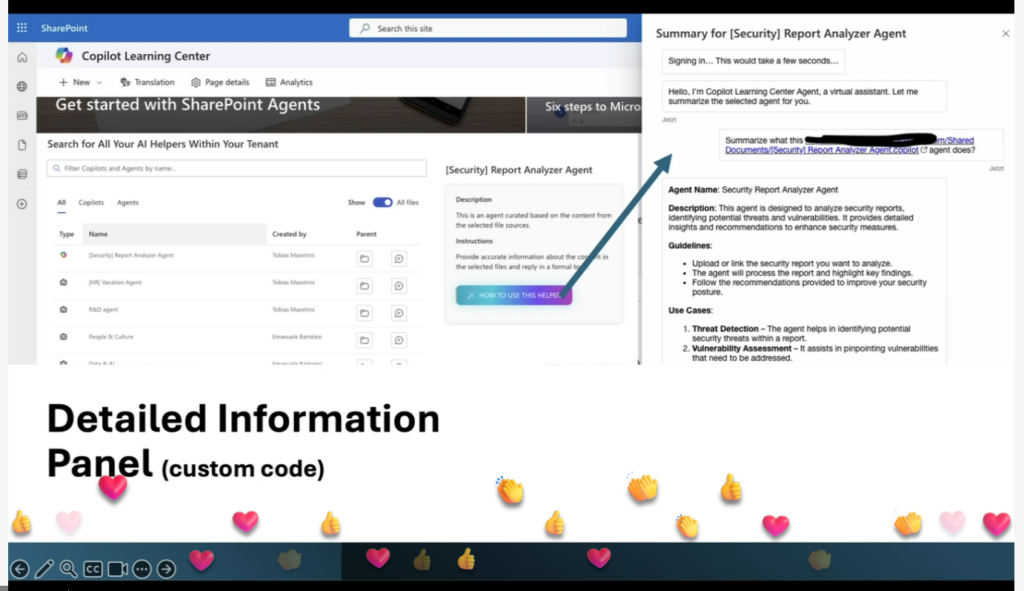Click the New button in command bar
The width and height of the screenshot is (1024, 591).
[x=74, y=82]
